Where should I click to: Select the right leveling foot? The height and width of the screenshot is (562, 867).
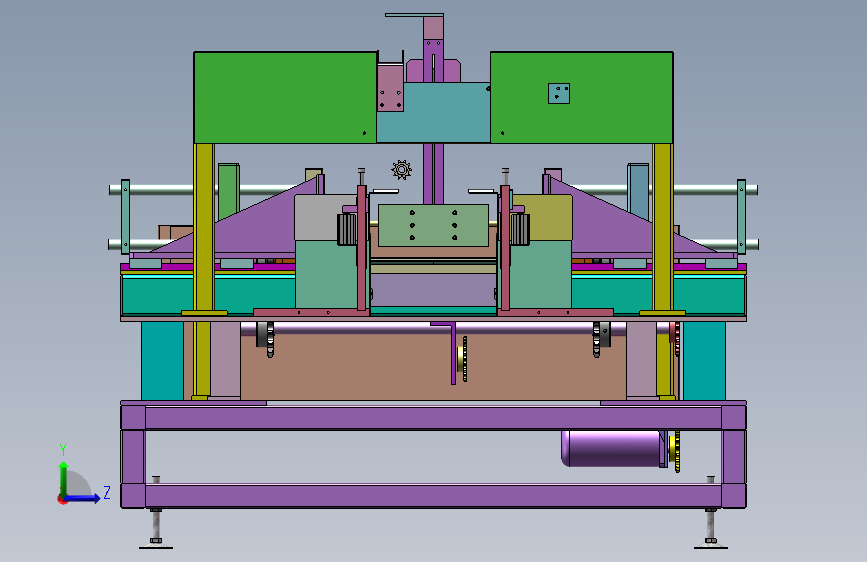pos(711,528)
